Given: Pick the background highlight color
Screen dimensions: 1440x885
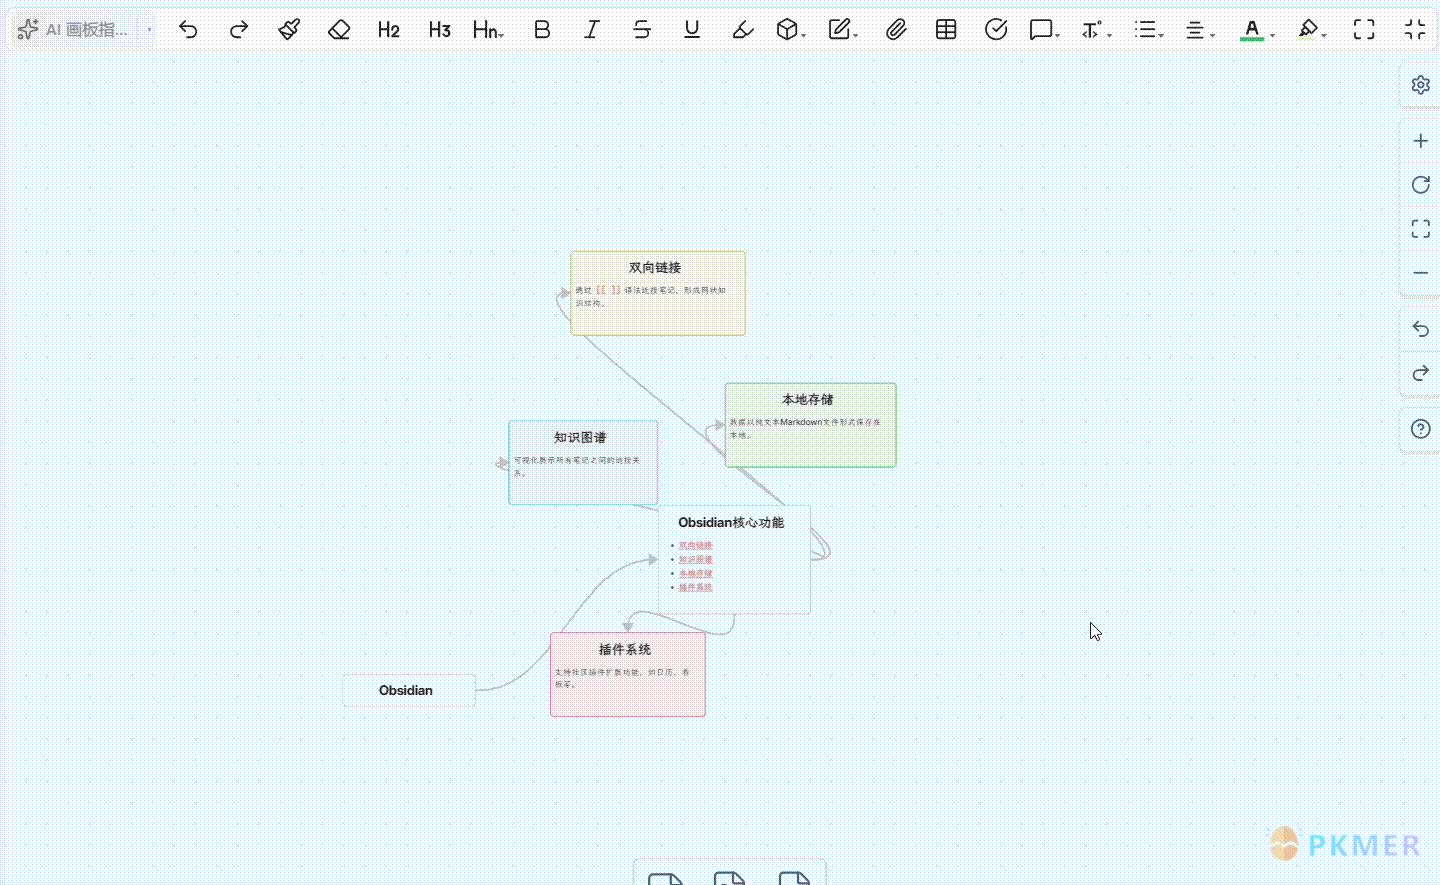Looking at the screenshot, I should (x=1308, y=29).
